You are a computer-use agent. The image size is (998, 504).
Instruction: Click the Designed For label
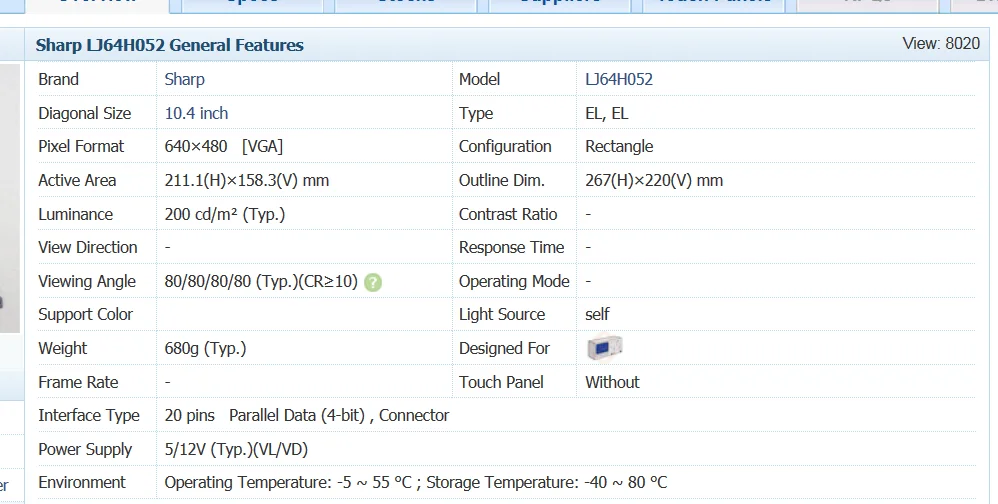504,349
